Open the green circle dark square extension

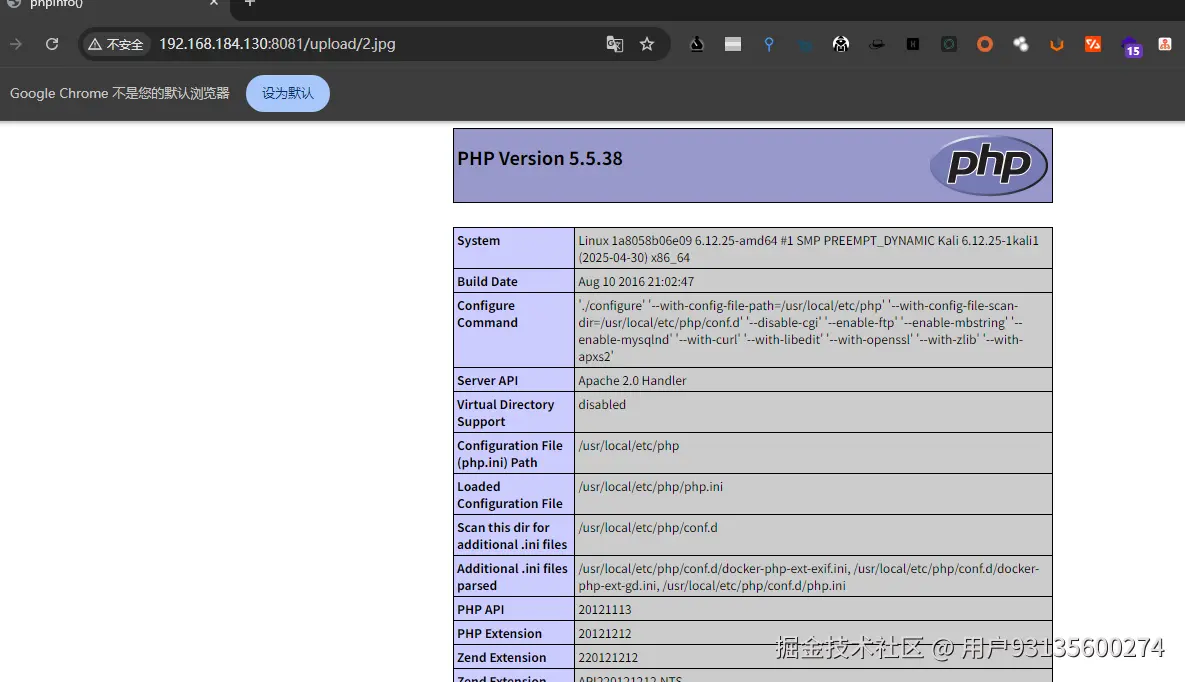click(x=948, y=44)
